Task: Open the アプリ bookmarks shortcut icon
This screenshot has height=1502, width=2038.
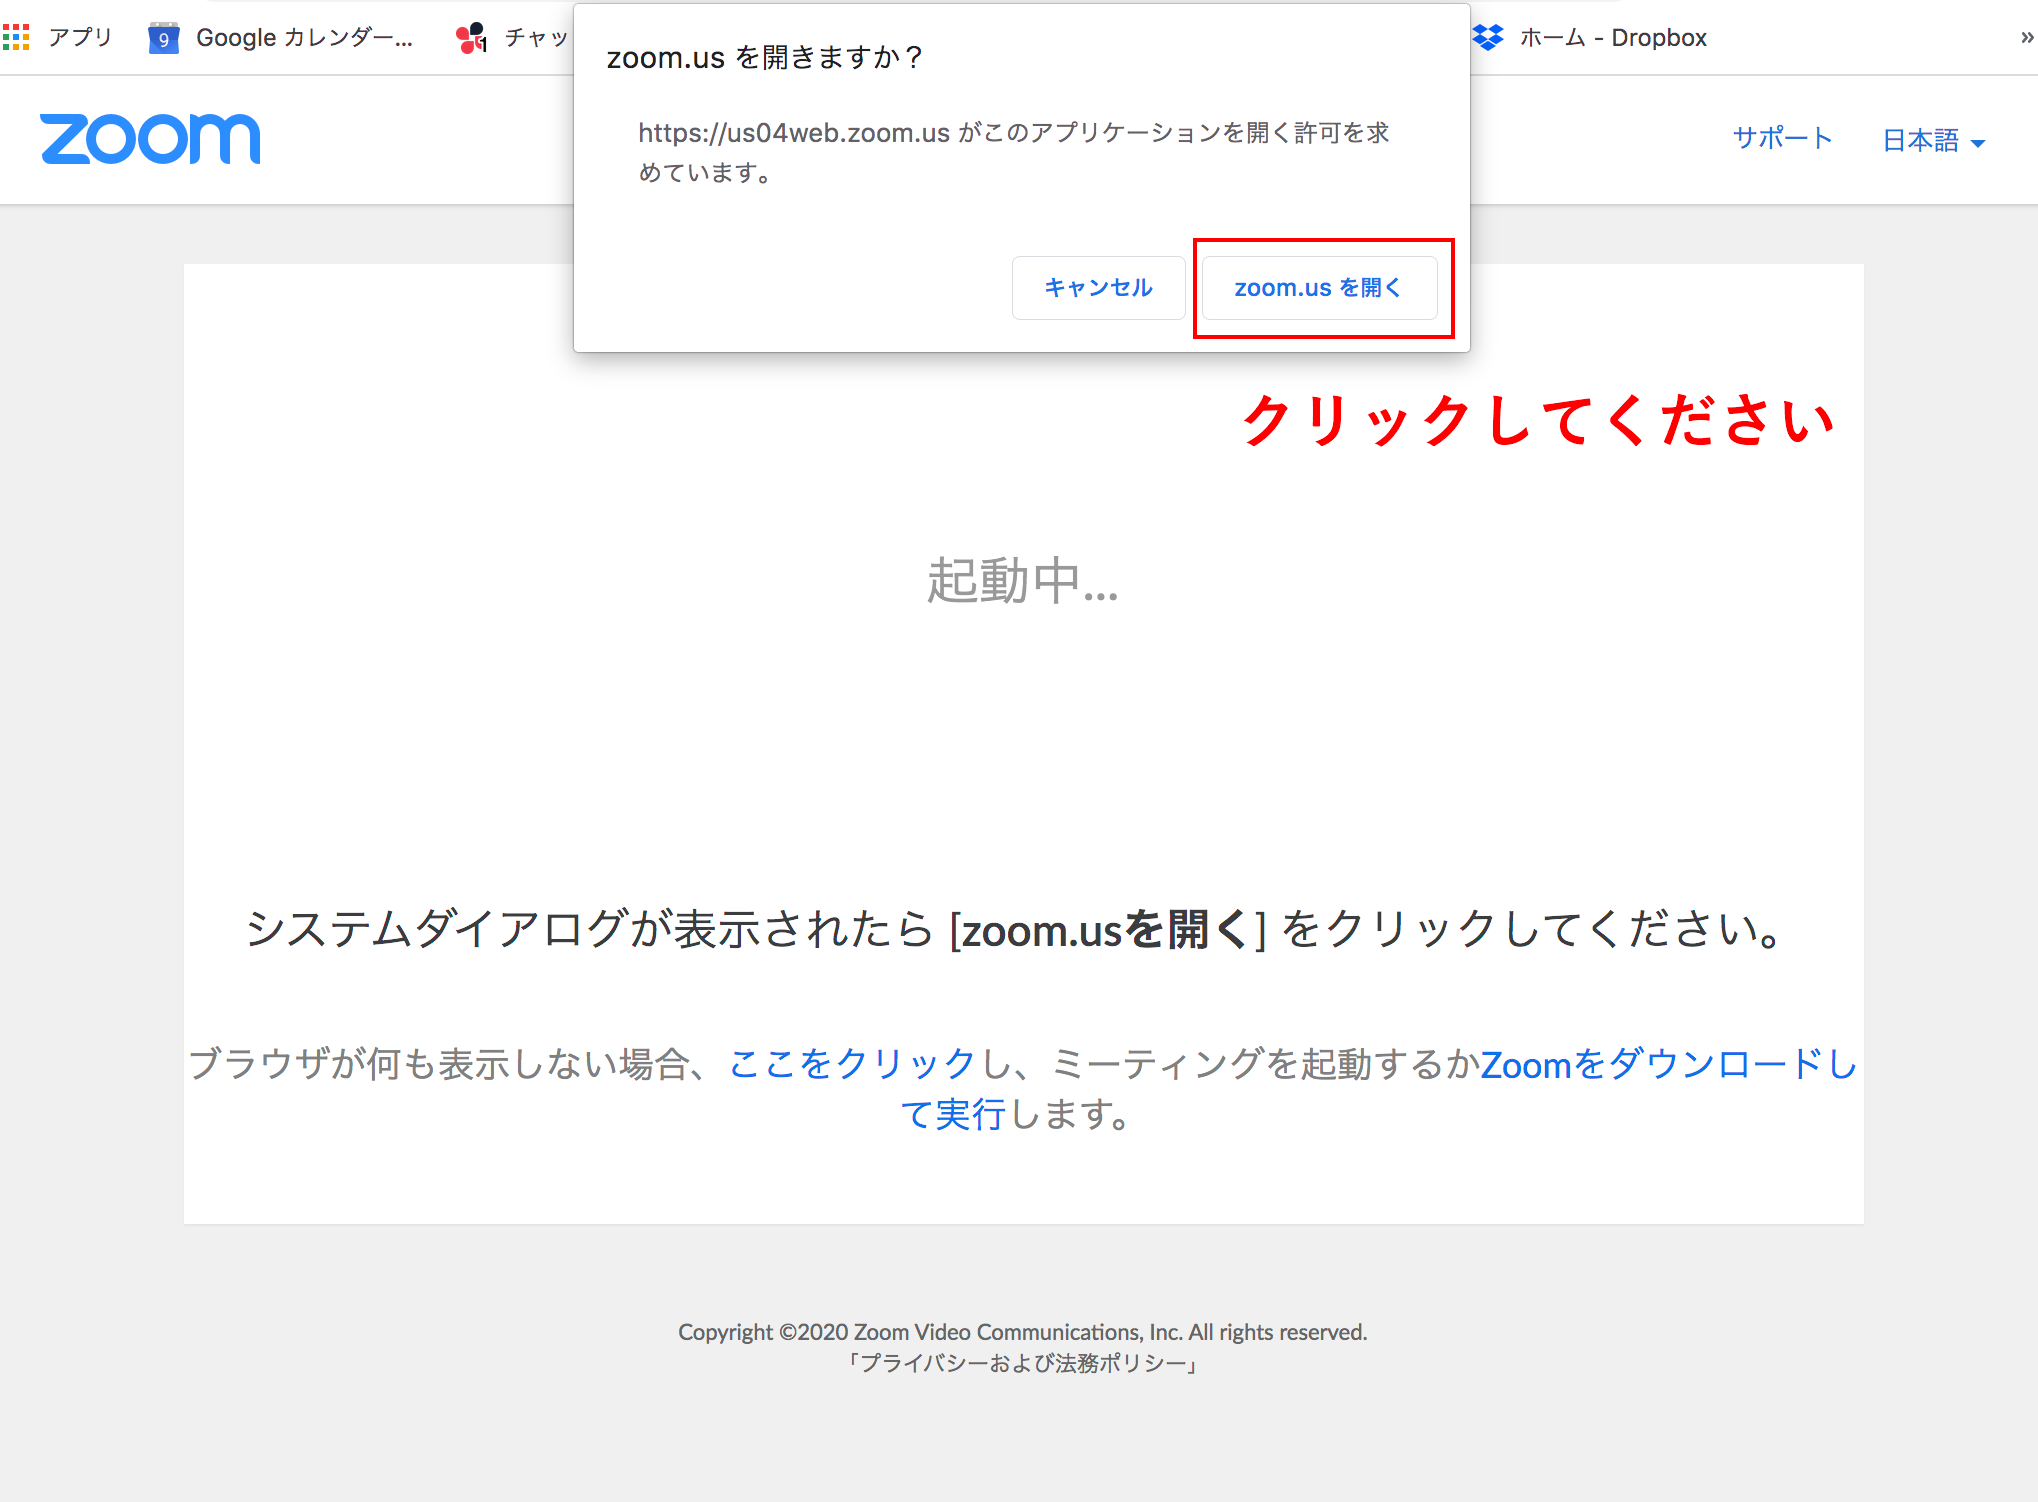Action: [x=16, y=38]
